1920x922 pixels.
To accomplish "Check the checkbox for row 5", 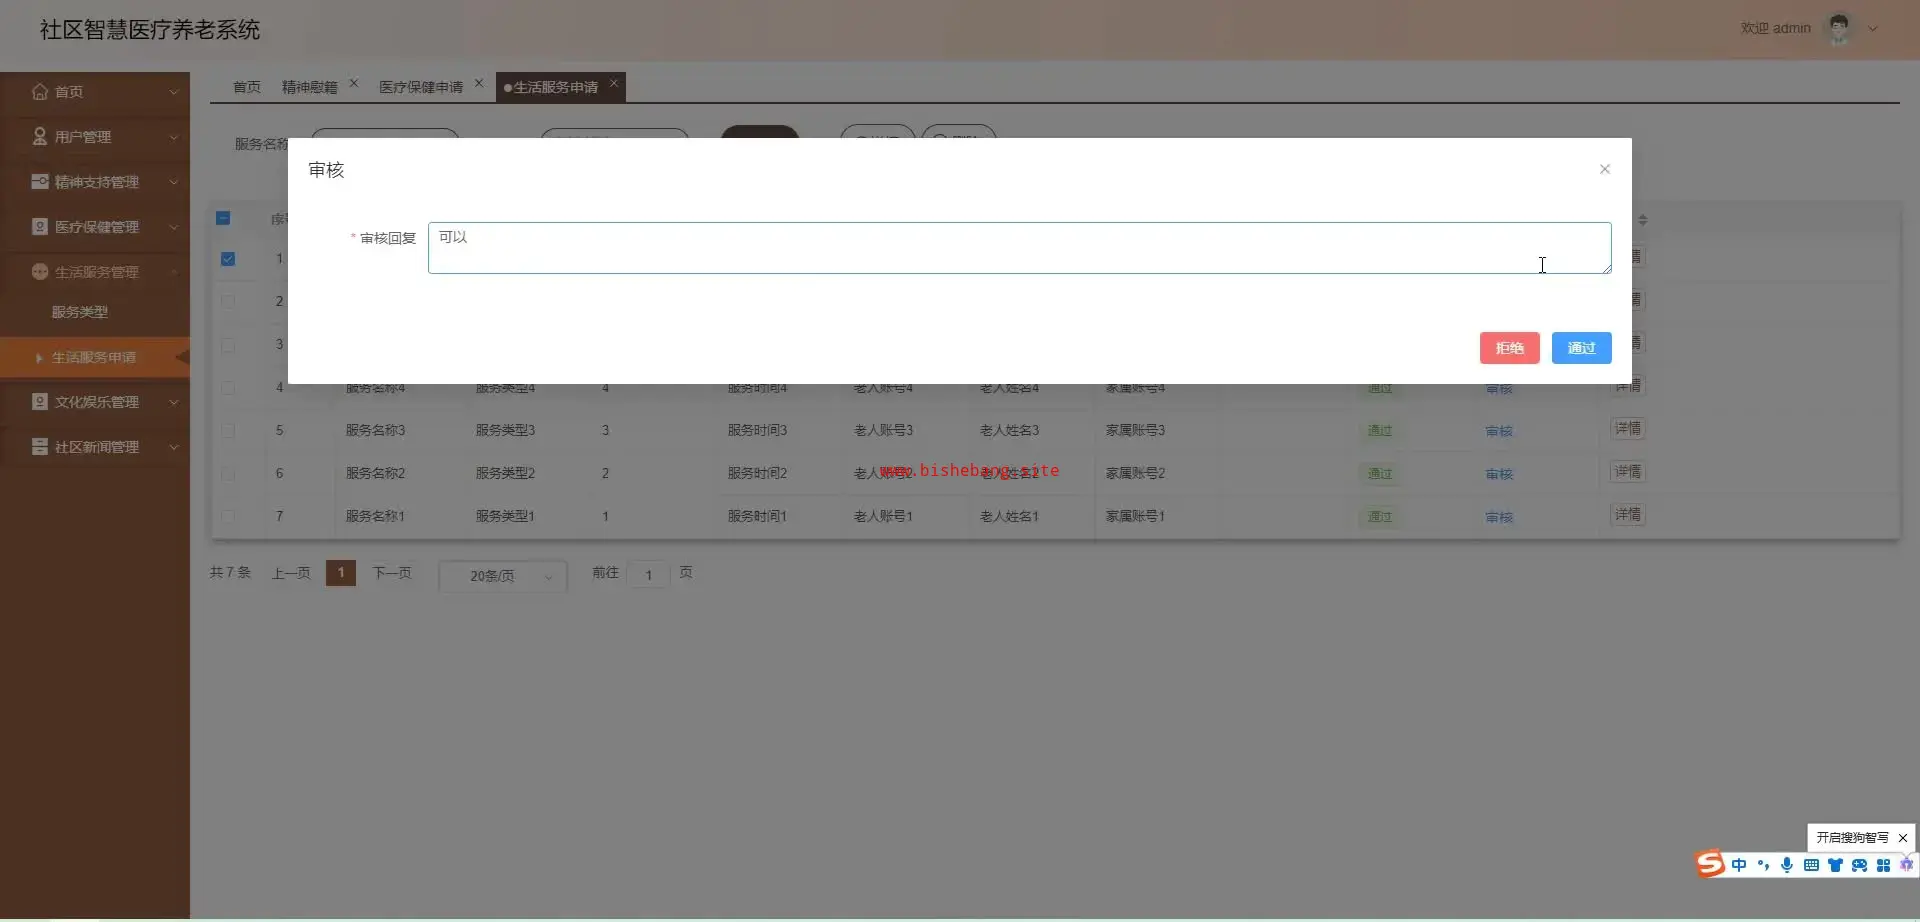I will point(228,430).
